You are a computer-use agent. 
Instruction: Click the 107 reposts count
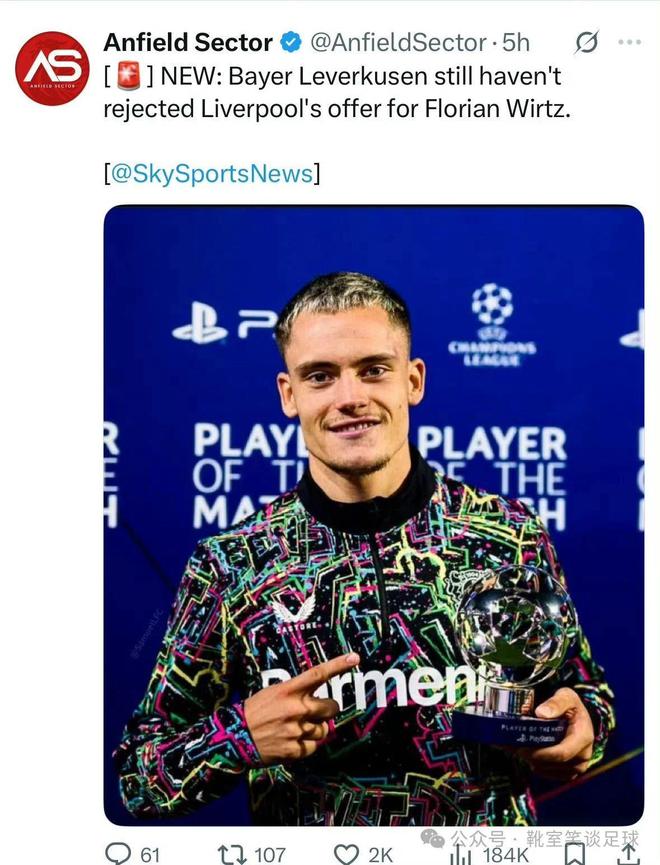coord(268,854)
